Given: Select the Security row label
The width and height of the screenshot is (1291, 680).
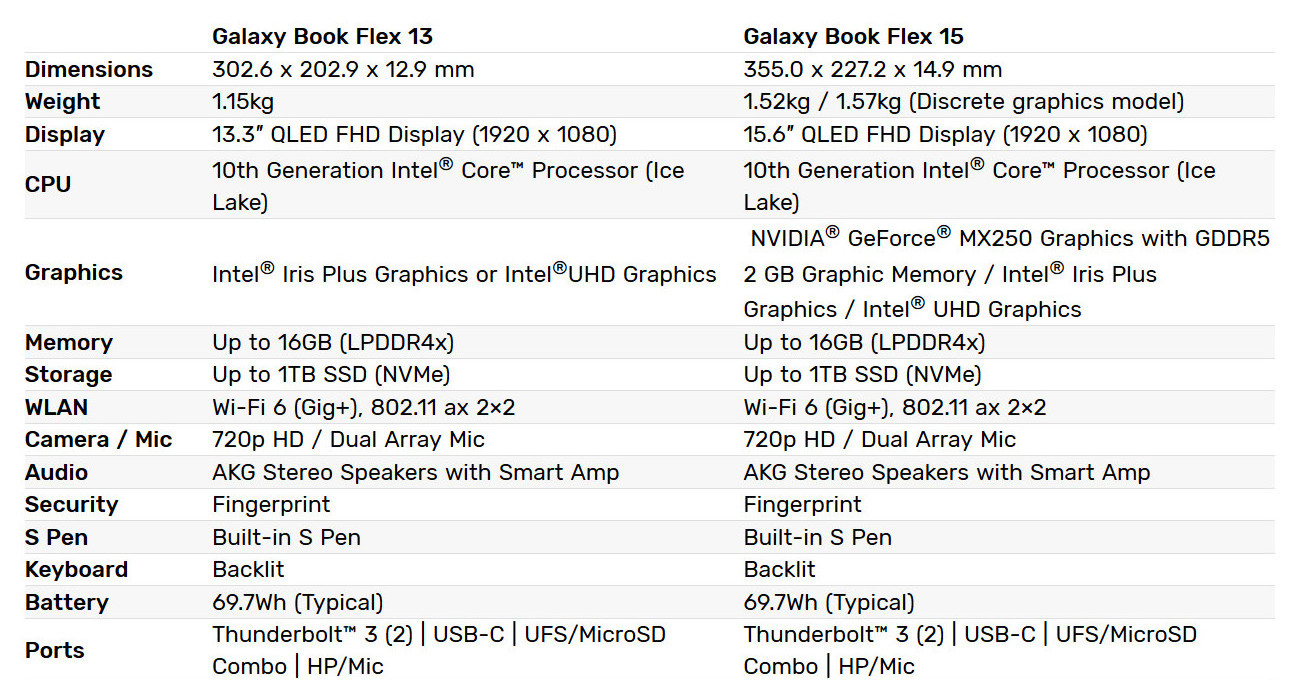Looking at the screenshot, I should tap(71, 505).
